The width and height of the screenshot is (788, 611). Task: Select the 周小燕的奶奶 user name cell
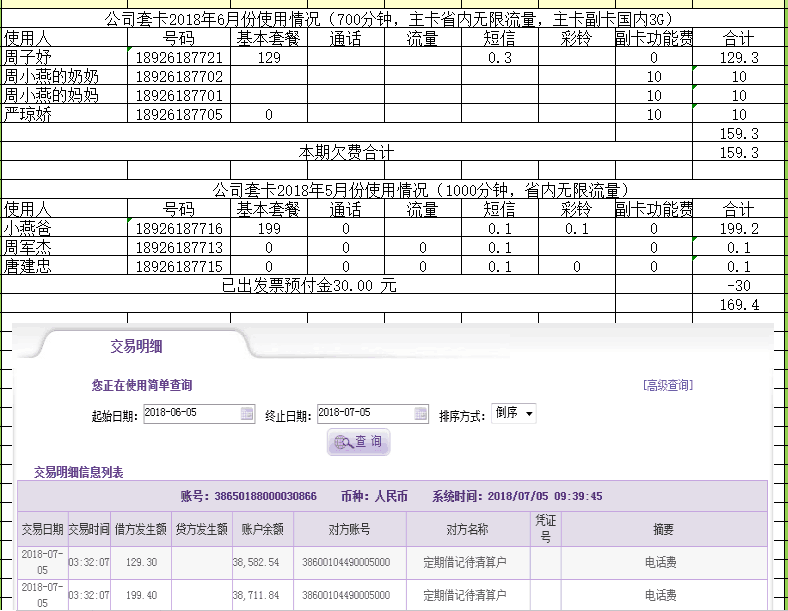pyautogui.click(x=65, y=77)
